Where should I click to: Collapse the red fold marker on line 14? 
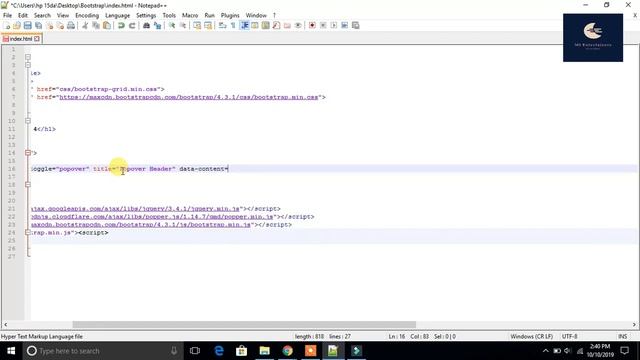pyautogui.click(x=28, y=153)
